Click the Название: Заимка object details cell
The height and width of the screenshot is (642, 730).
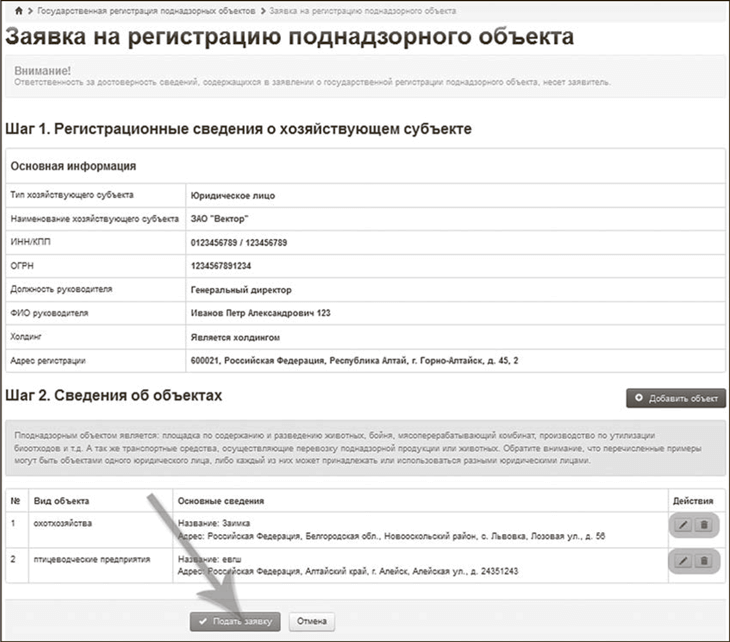pos(213,523)
